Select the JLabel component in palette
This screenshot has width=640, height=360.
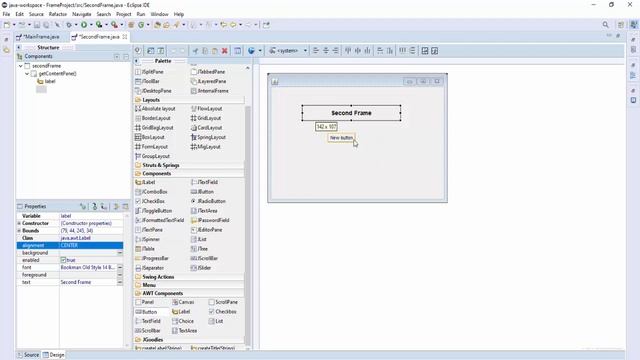click(145, 182)
